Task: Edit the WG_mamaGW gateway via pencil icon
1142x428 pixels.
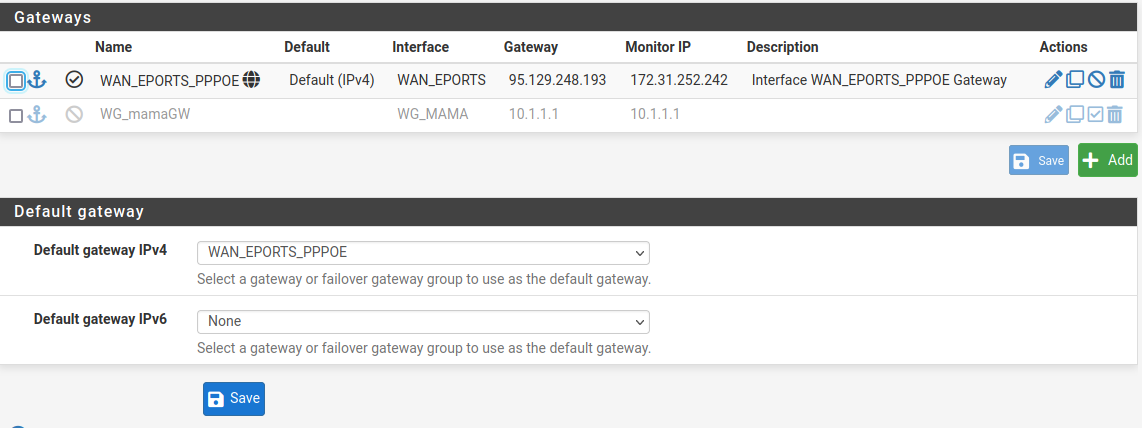Action: 1053,115
